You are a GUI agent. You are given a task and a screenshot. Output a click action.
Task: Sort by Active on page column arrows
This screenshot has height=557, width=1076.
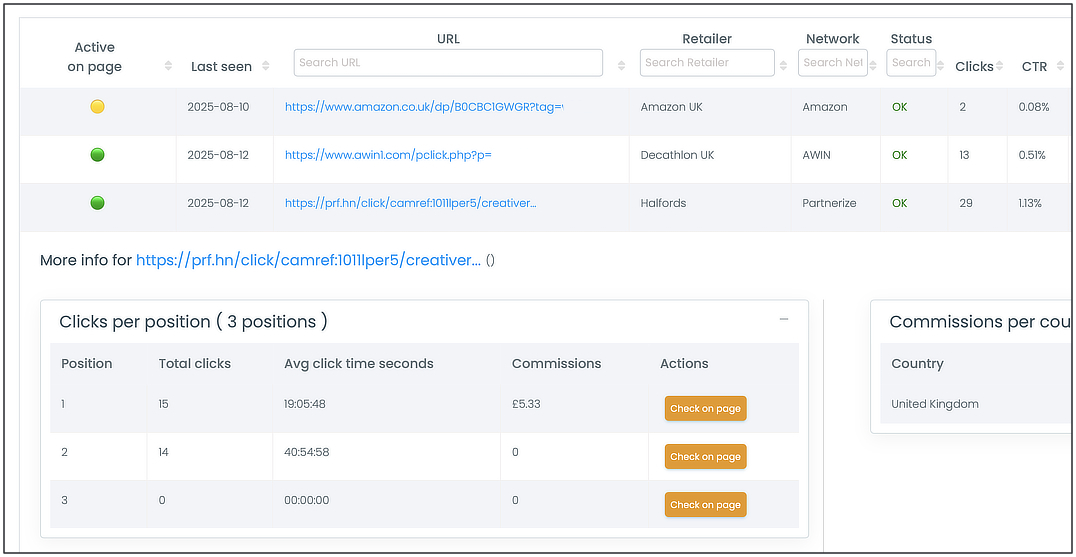tap(168, 66)
